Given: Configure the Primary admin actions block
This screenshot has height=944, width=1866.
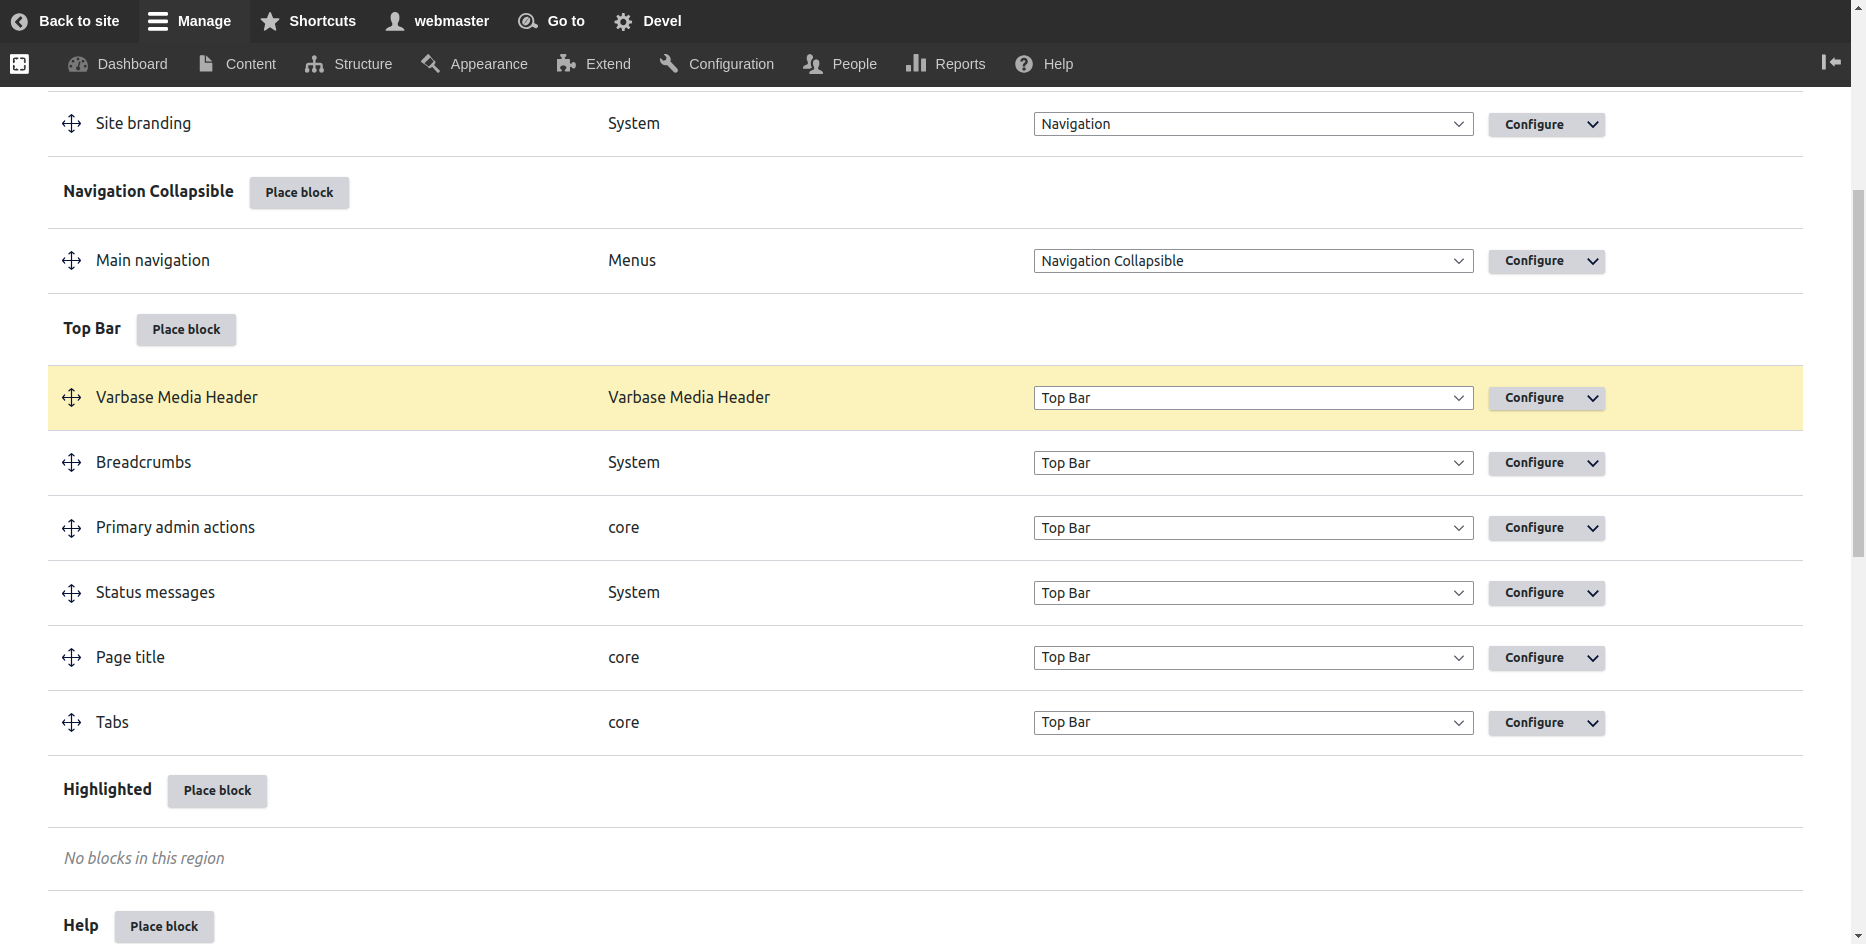Looking at the screenshot, I should 1533,528.
